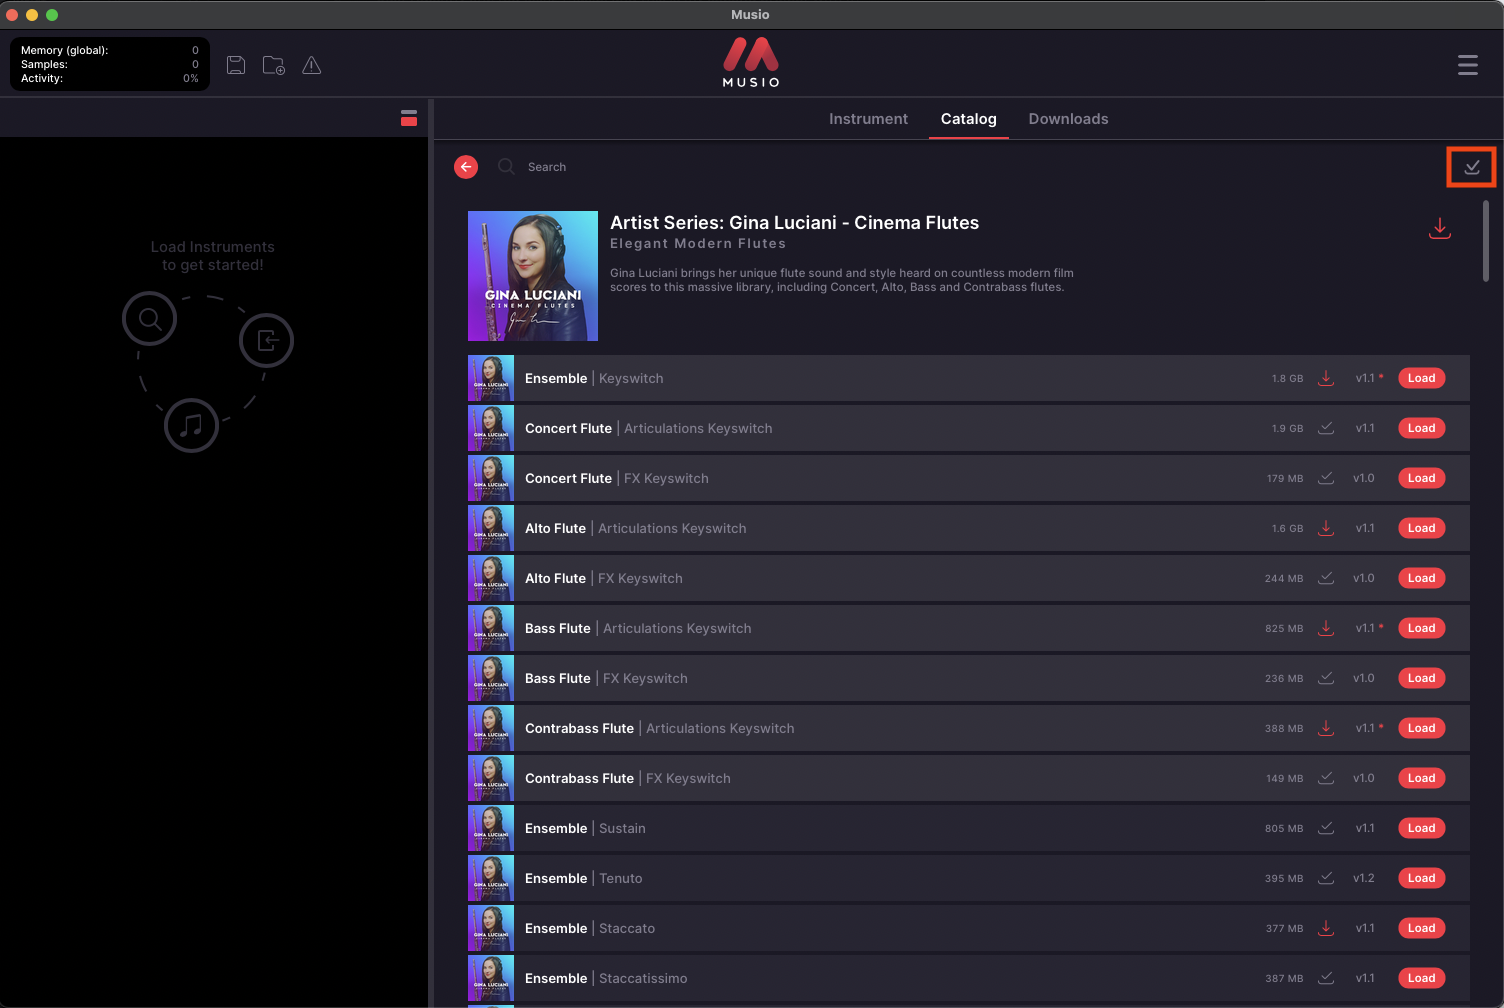Open the Downloads tab

(1068, 119)
